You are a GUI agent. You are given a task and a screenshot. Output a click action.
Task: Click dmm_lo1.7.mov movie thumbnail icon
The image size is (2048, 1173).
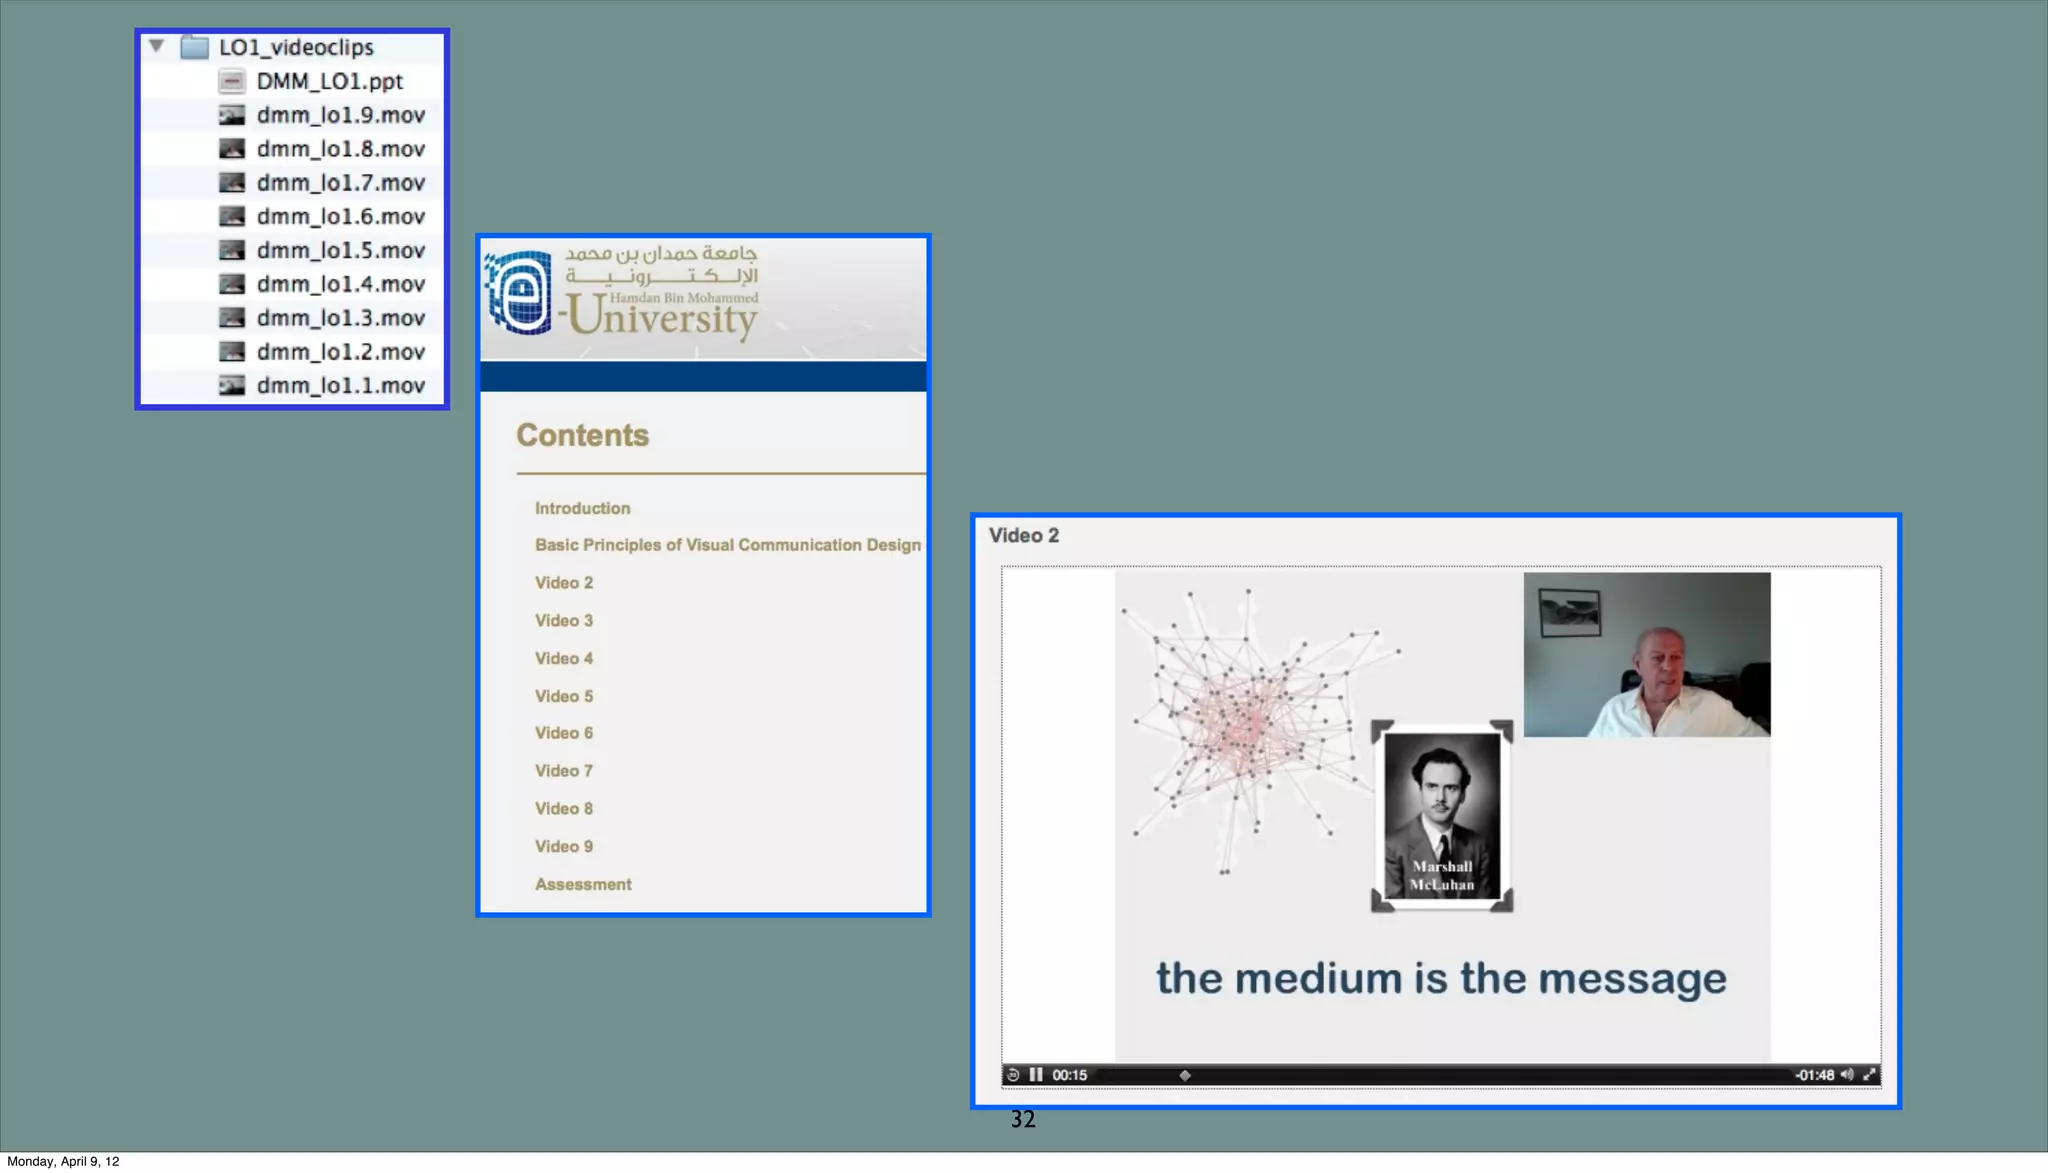click(232, 183)
